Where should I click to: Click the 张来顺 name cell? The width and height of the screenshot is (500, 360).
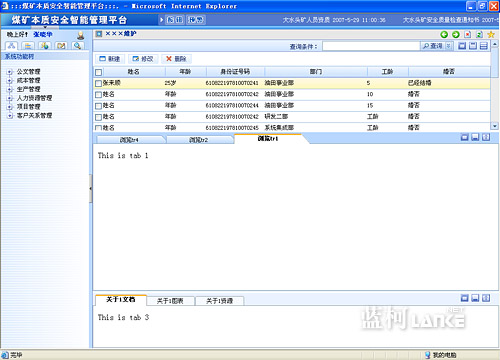(x=111, y=83)
